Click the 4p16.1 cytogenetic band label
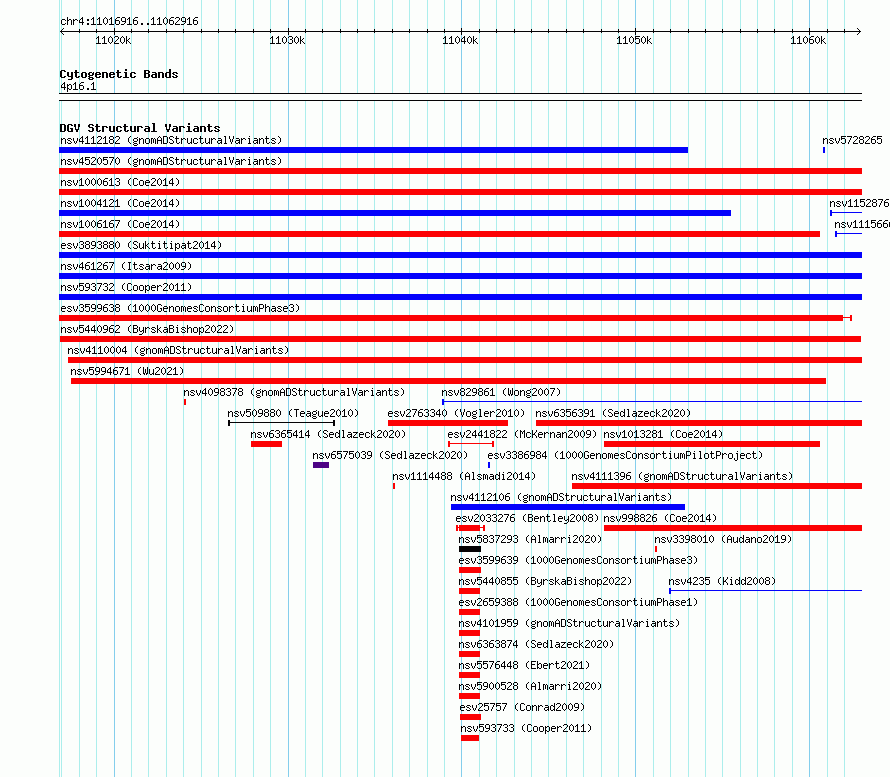 (78, 86)
